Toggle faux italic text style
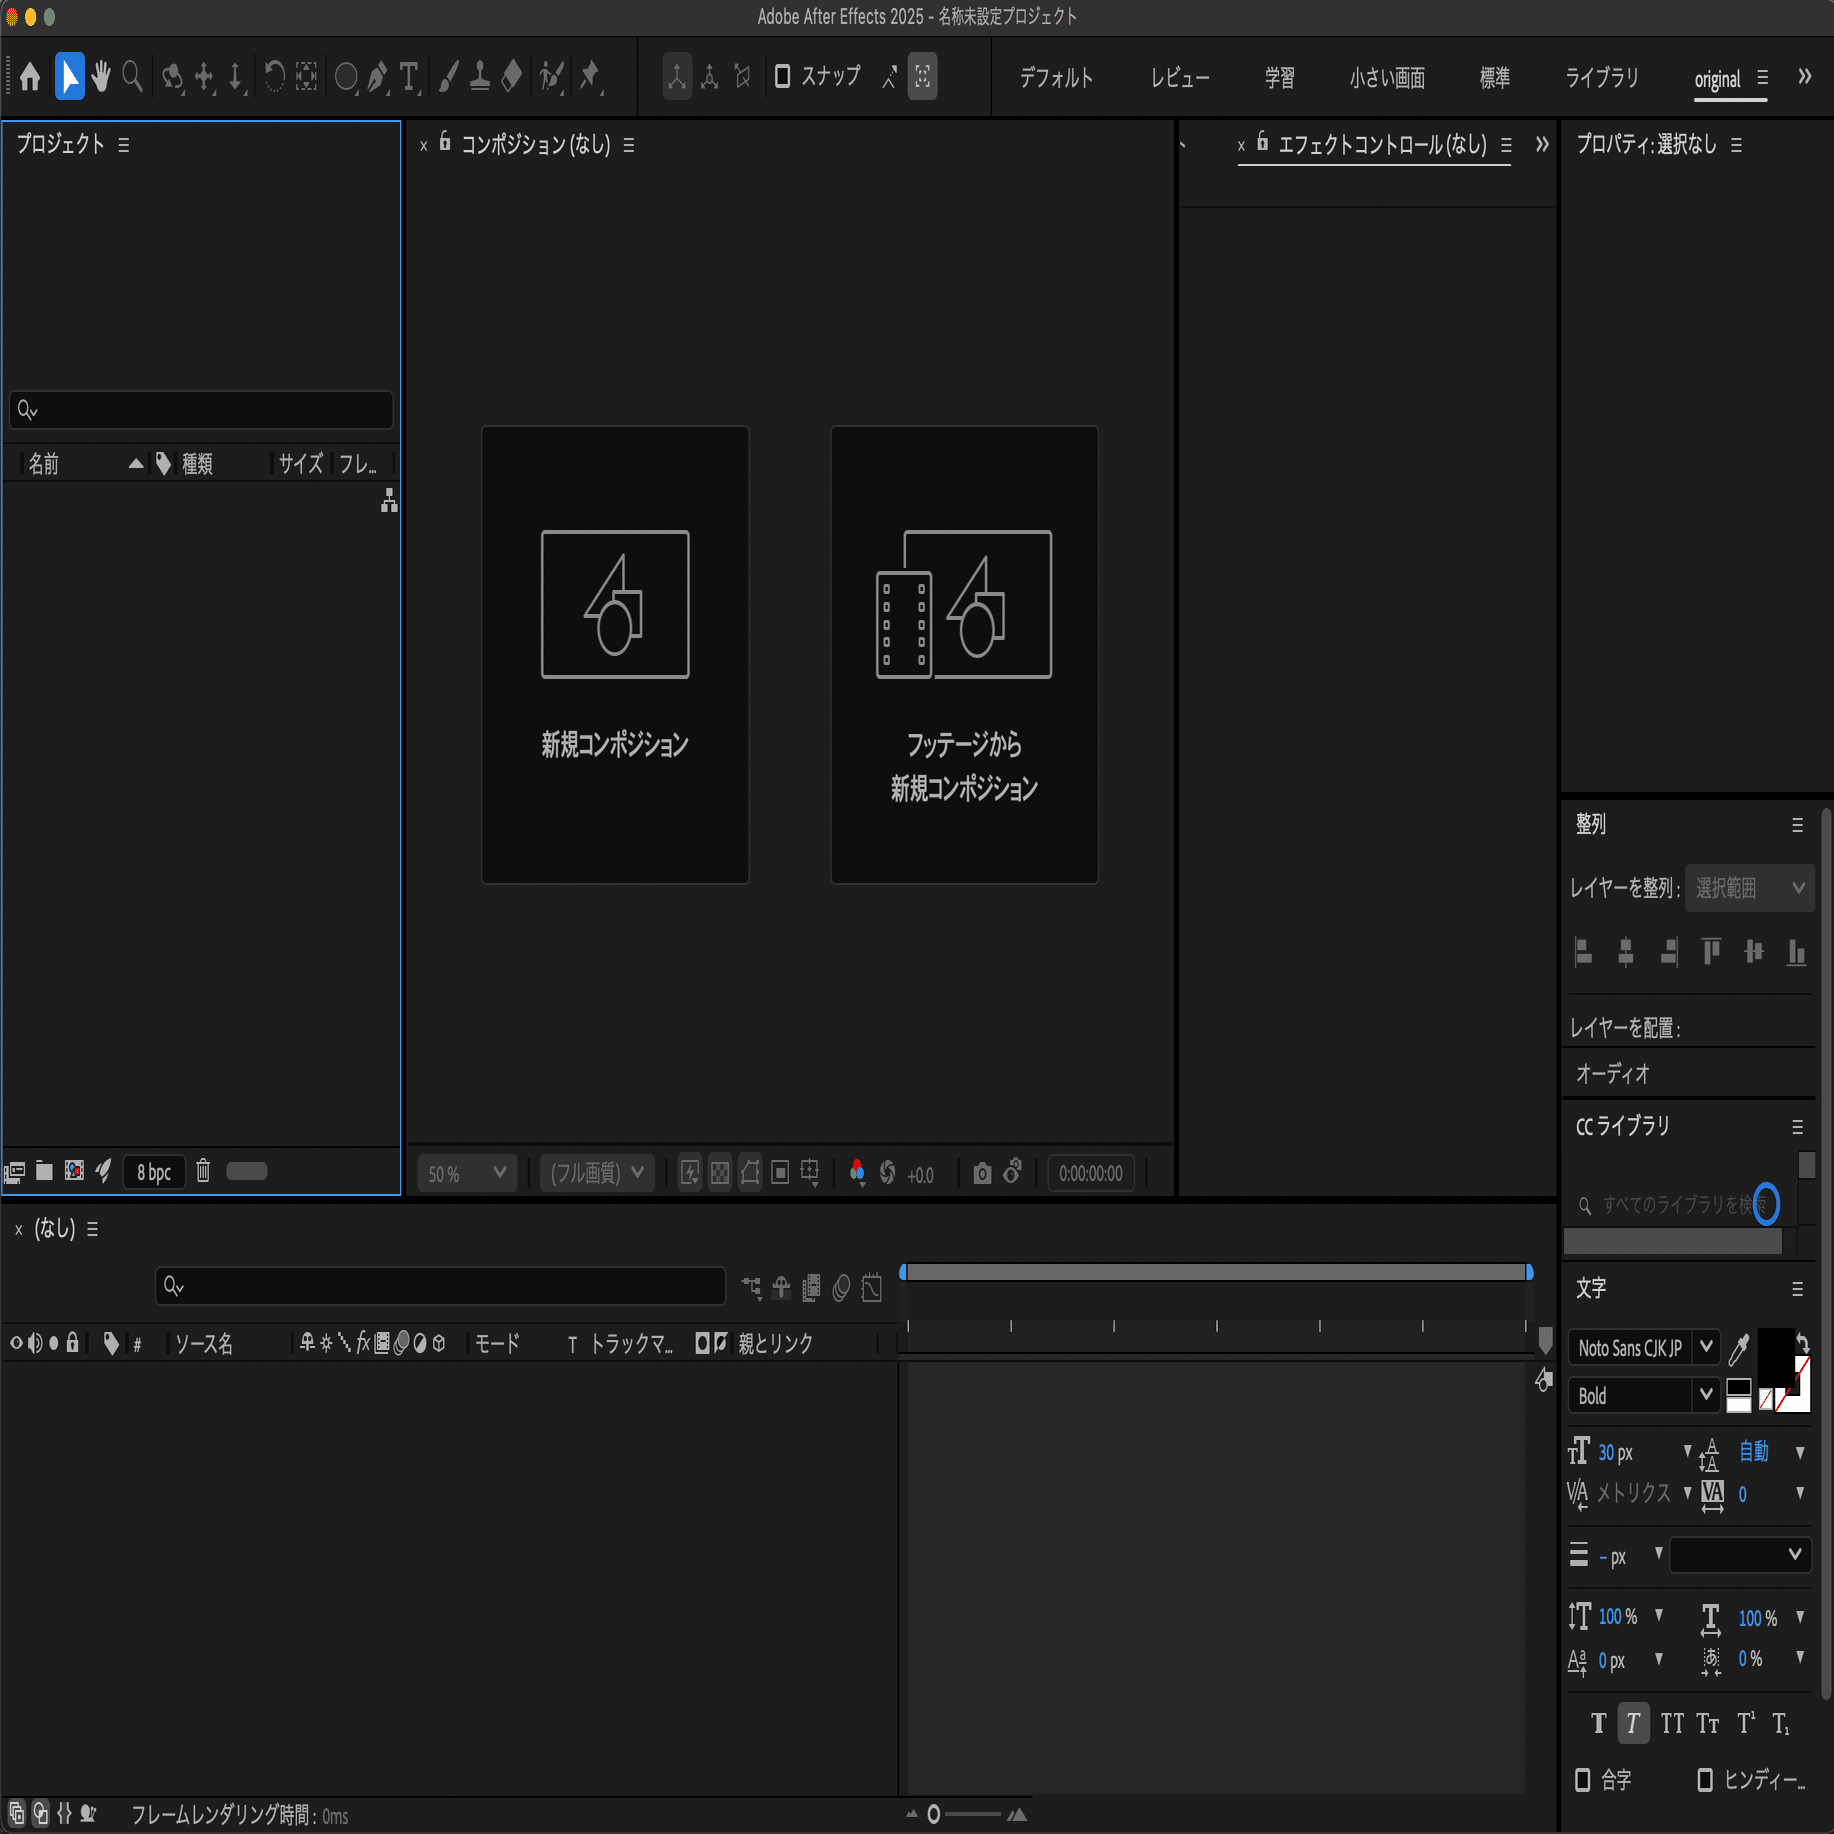Screen dimensions: 1834x1834 [x=1633, y=1723]
